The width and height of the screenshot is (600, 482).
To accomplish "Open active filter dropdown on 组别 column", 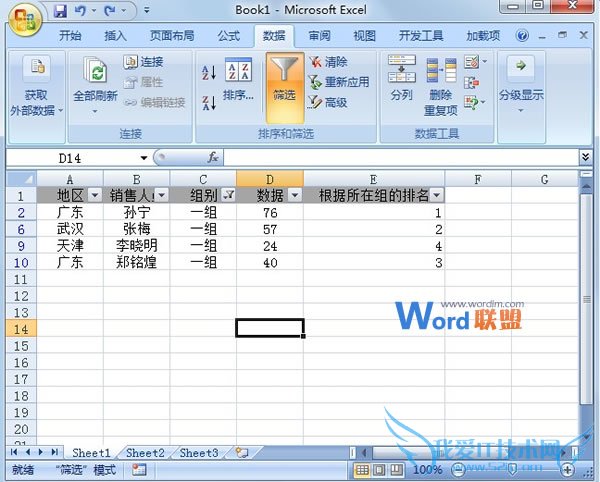I will (228, 195).
